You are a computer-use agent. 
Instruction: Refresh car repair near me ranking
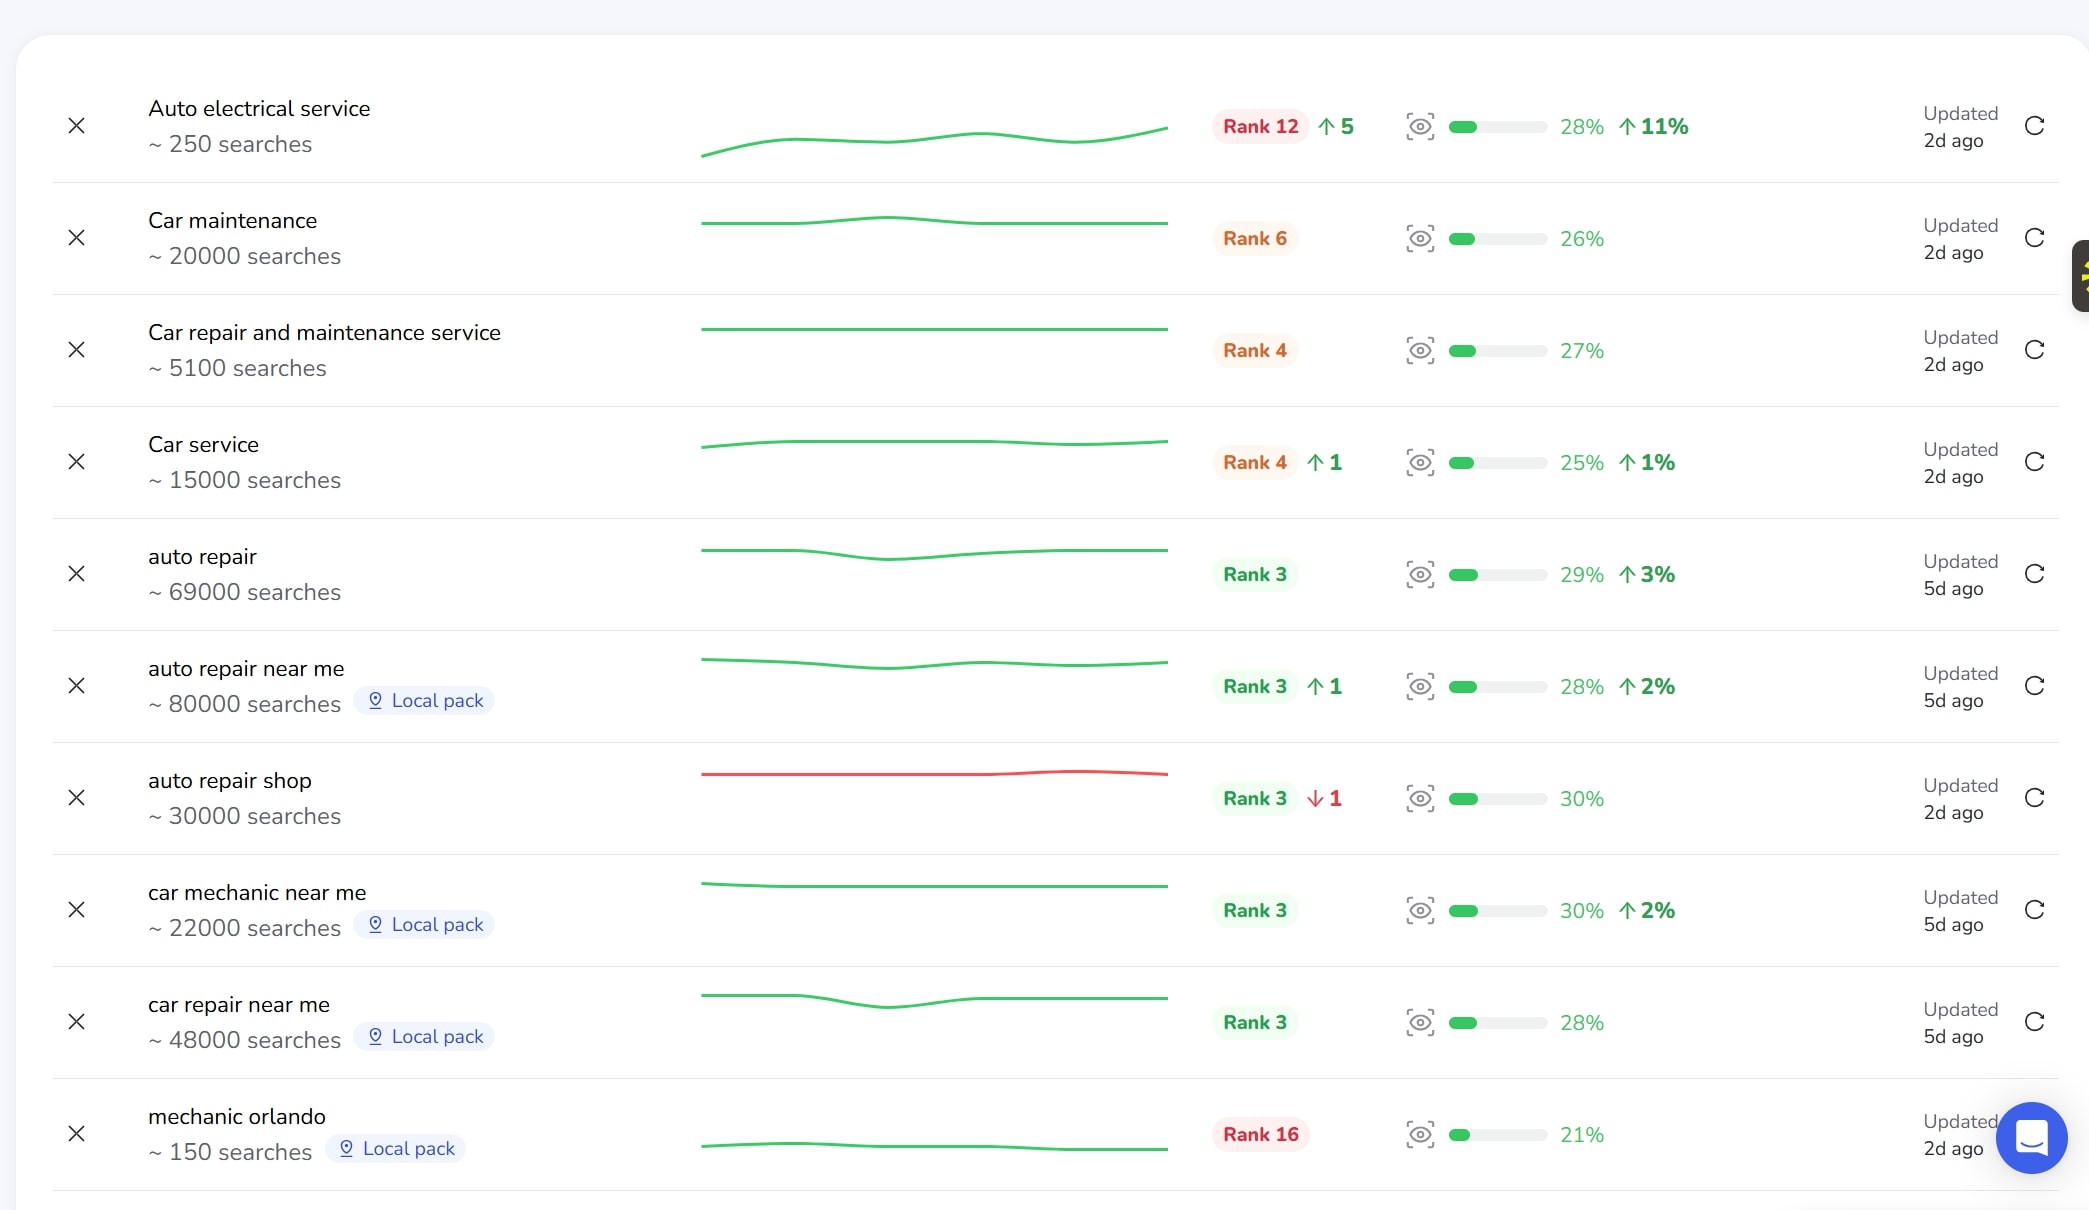point(2034,1022)
